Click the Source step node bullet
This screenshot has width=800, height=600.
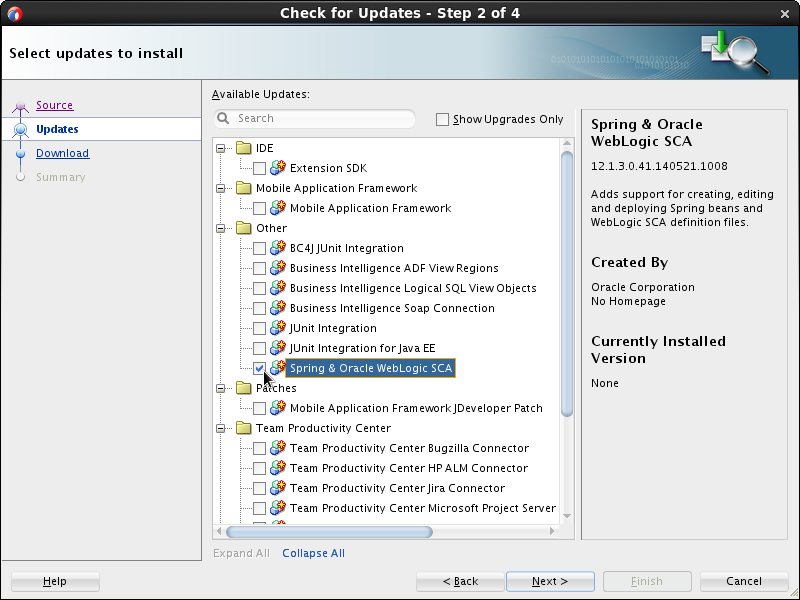point(20,106)
